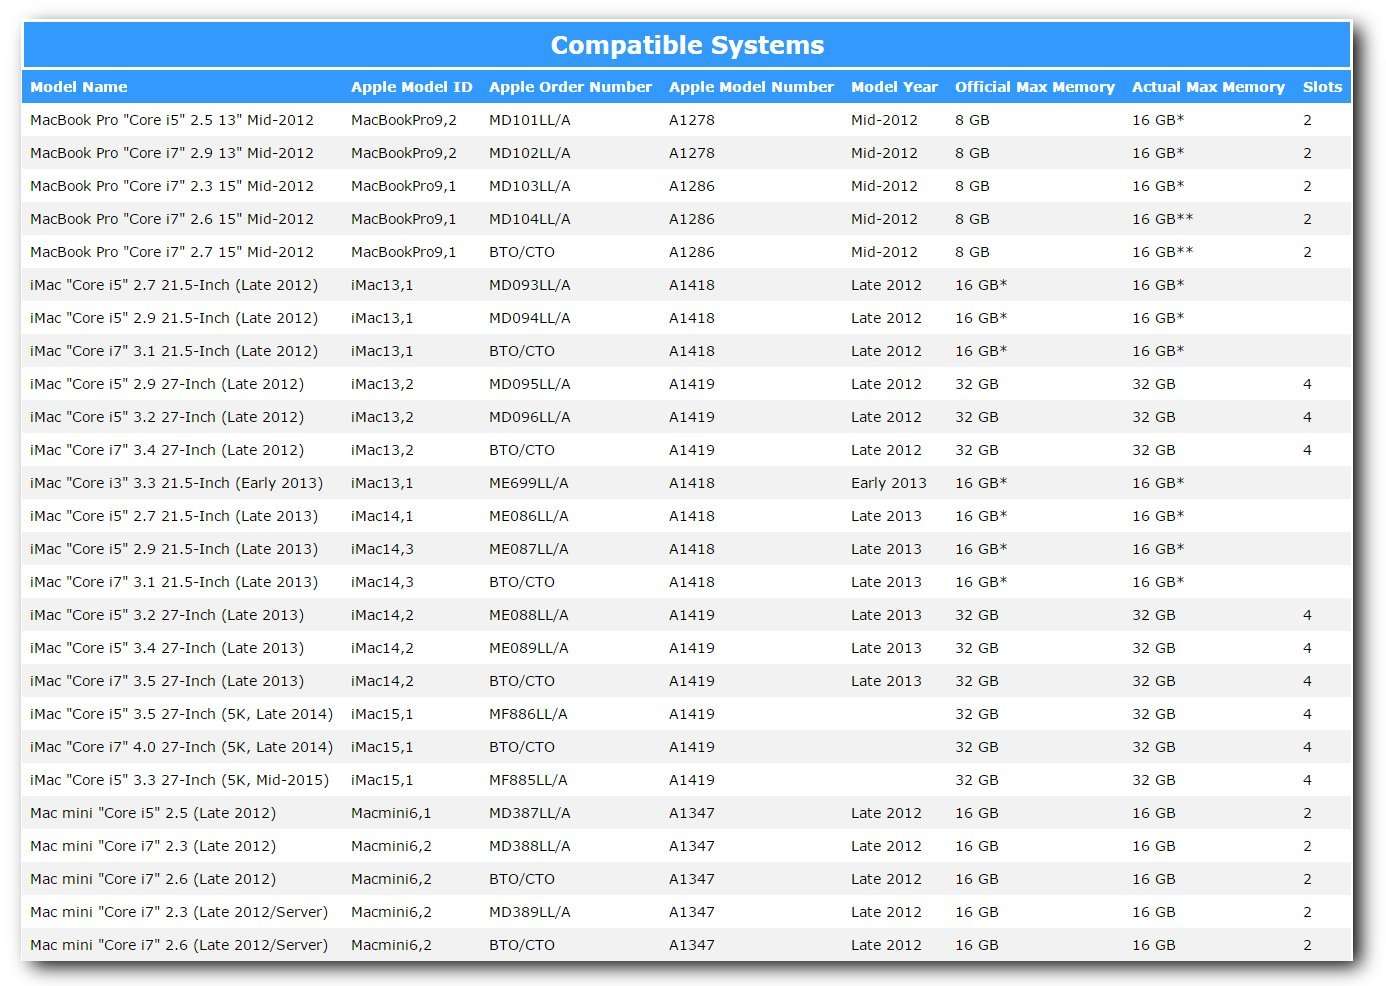
Task: Click order number ME699LL/A
Action: coord(529,483)
